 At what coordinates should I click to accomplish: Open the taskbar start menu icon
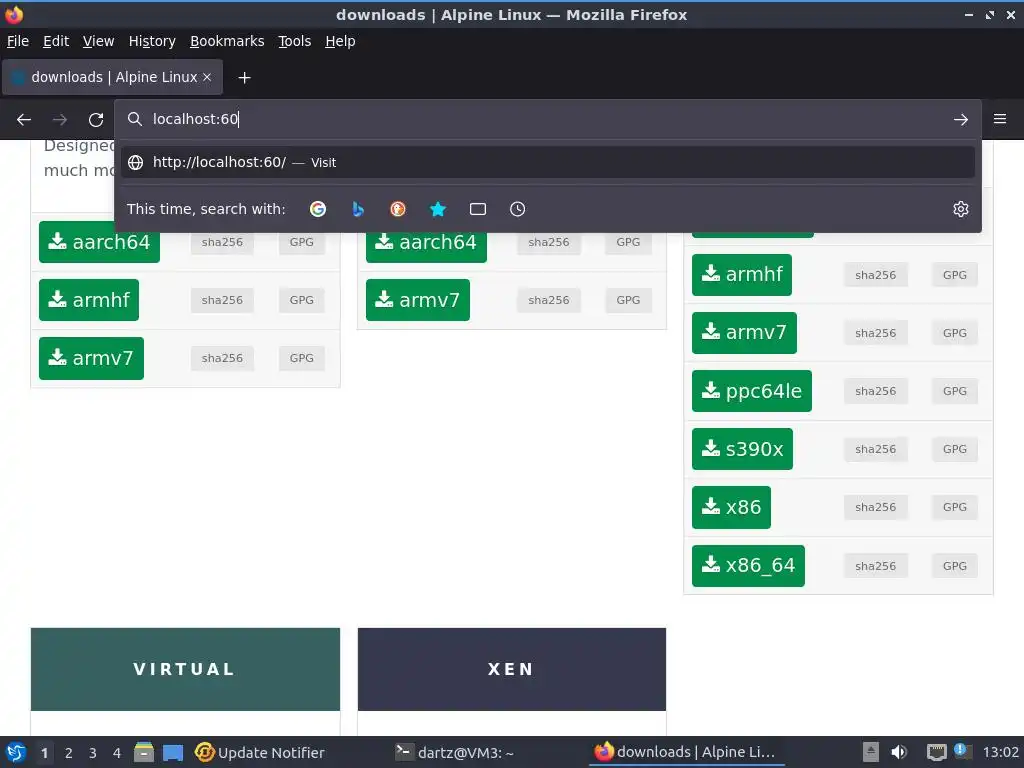(16, 752)
